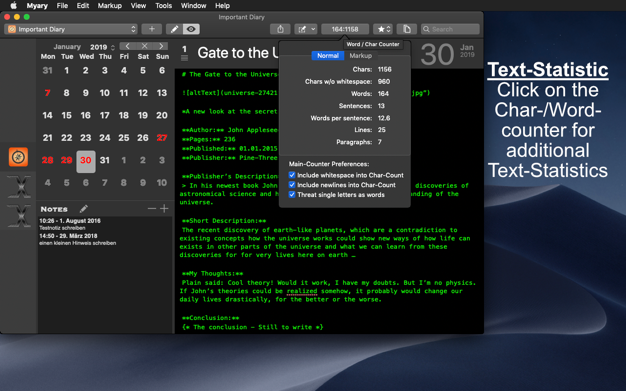
Task: Adjust the 2019 year stepper
Action: [113, 47]
